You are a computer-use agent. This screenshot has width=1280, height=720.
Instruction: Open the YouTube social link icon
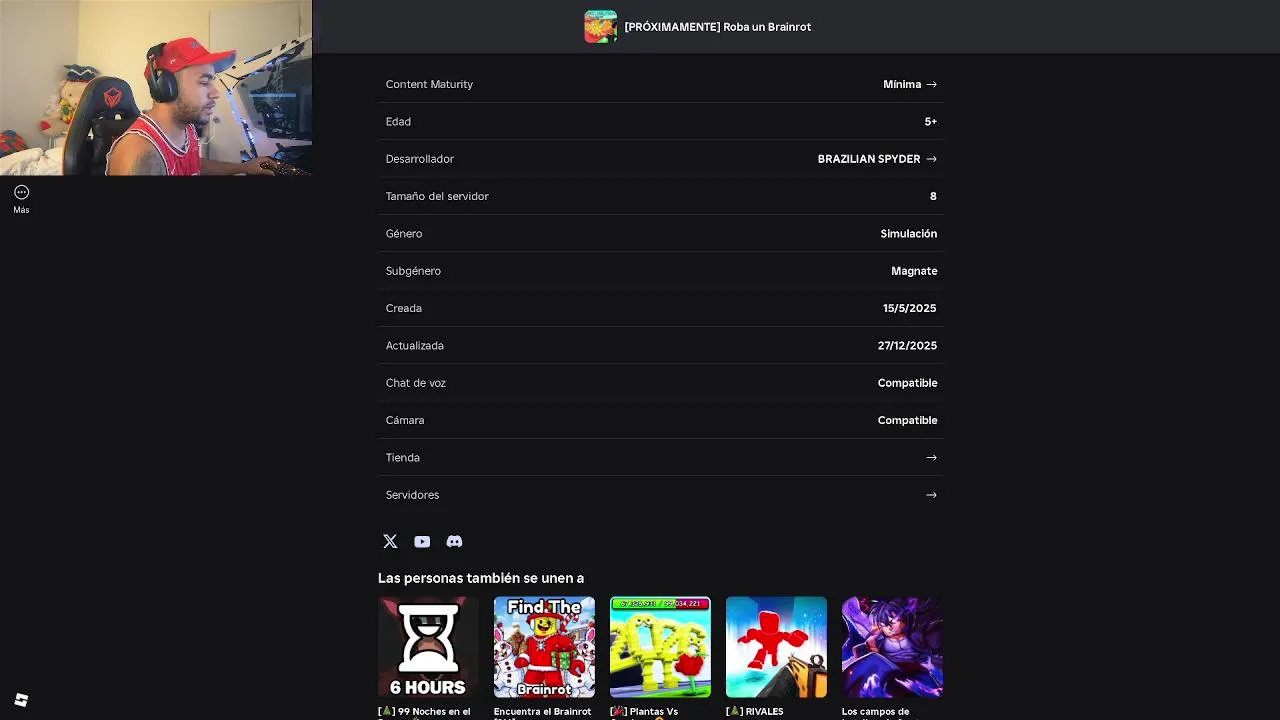click(x=422, y=541)
